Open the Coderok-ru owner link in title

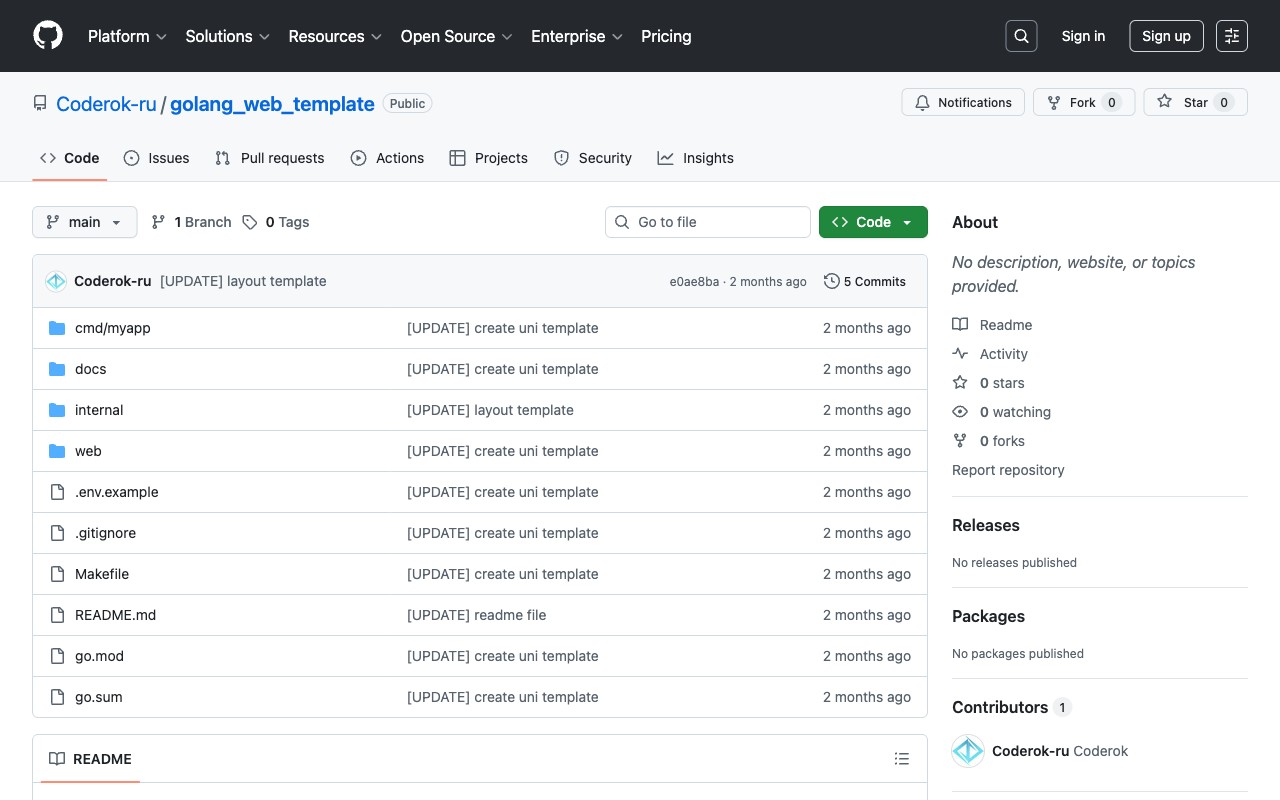106,104
